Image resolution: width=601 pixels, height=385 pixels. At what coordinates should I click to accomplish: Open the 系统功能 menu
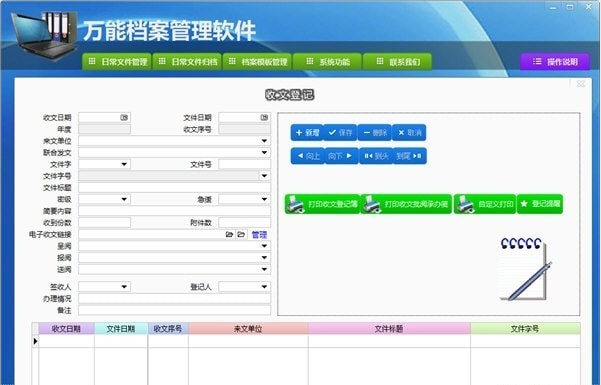point(327,62)
